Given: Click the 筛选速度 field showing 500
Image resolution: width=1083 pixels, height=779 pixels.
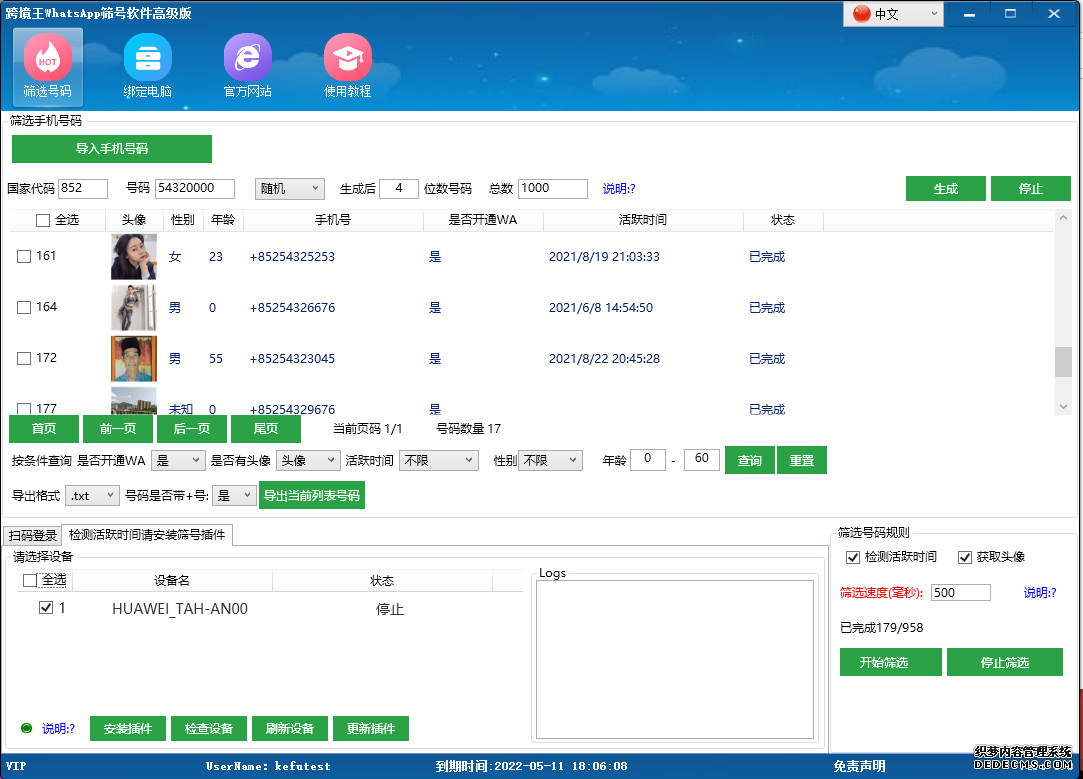Looking at the screenshot, I should [x=961, y=593].
